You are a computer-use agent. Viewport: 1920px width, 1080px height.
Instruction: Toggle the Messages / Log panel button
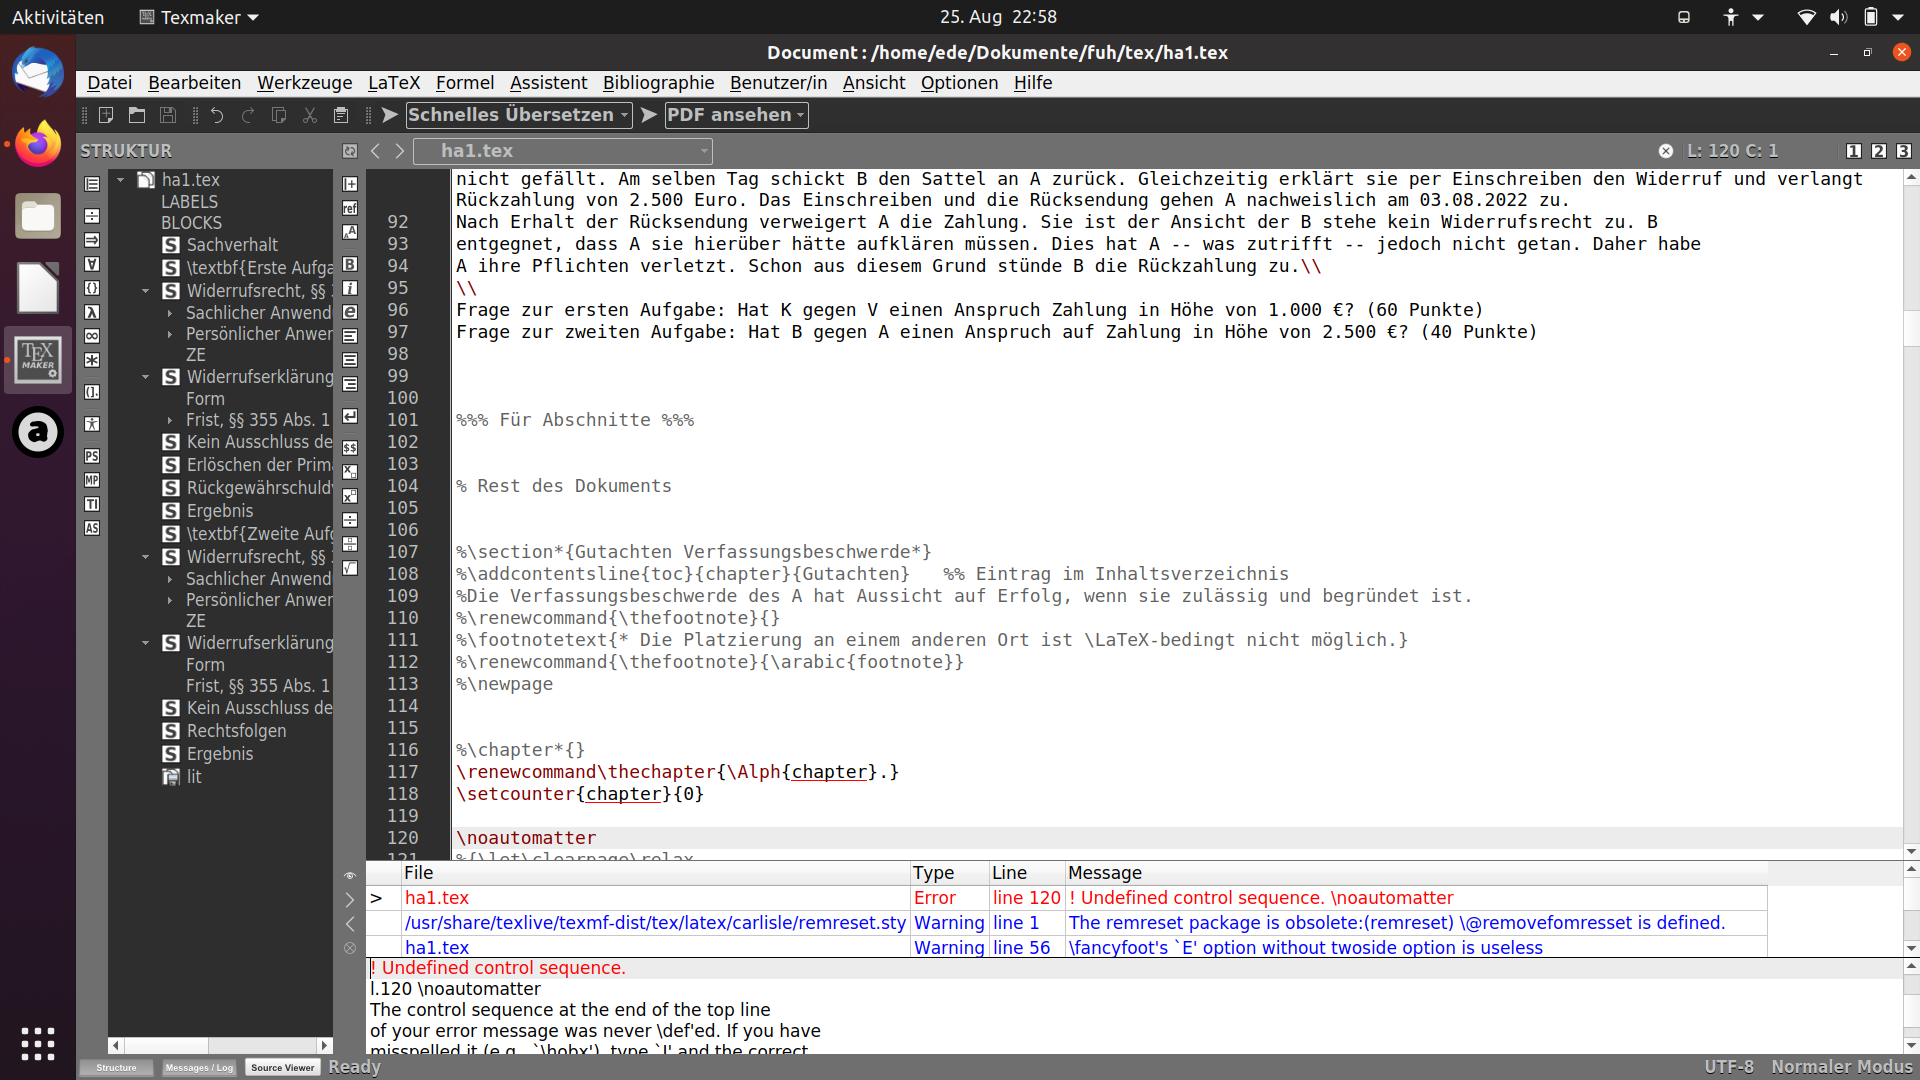(x=198, y=1067)
